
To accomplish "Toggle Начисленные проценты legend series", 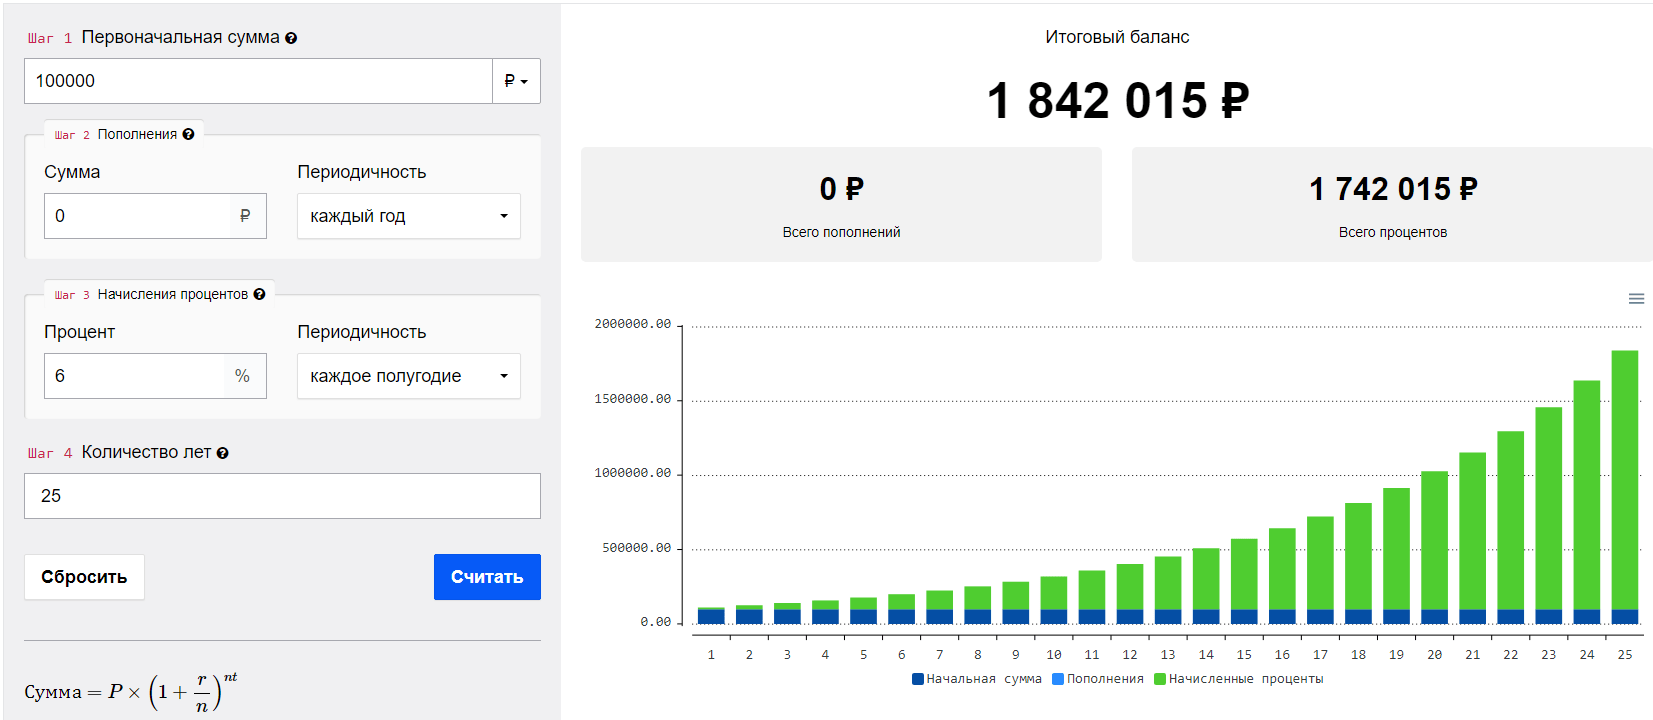I will coord(1238,679).
